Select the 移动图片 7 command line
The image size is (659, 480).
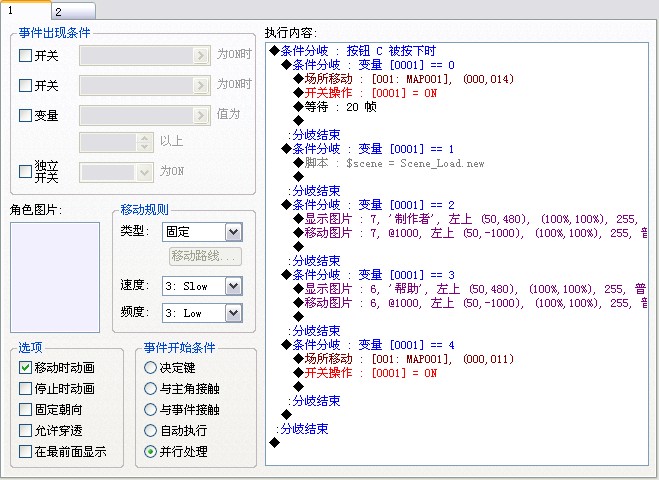tap(470, 233)
